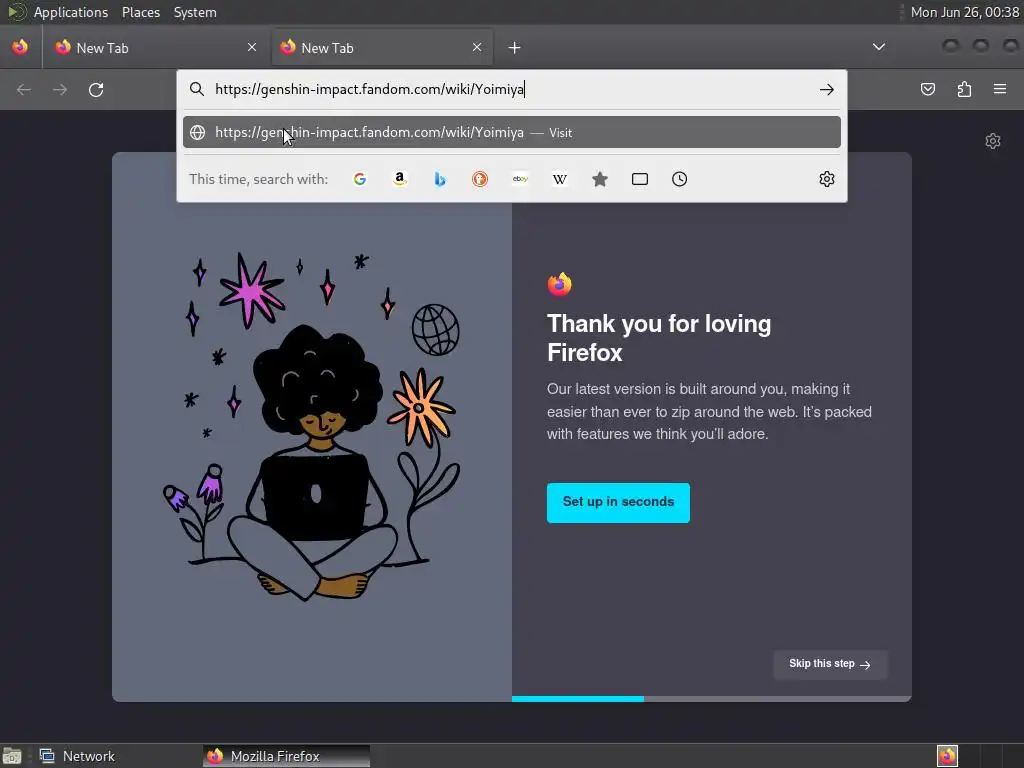The image size is (1024, 768).
Task: Search open tabs using the tabs icon
Action: point(640,179)
